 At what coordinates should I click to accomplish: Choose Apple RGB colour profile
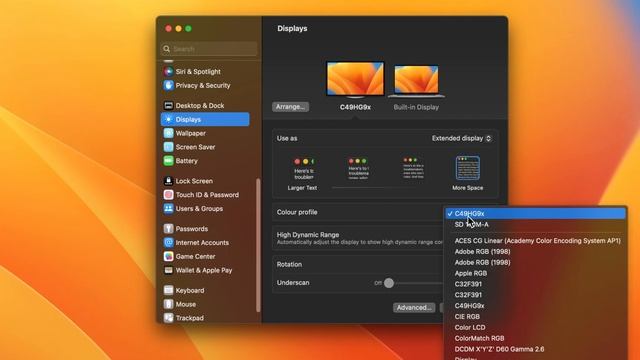pyautogui.click(x=535, y=273)
